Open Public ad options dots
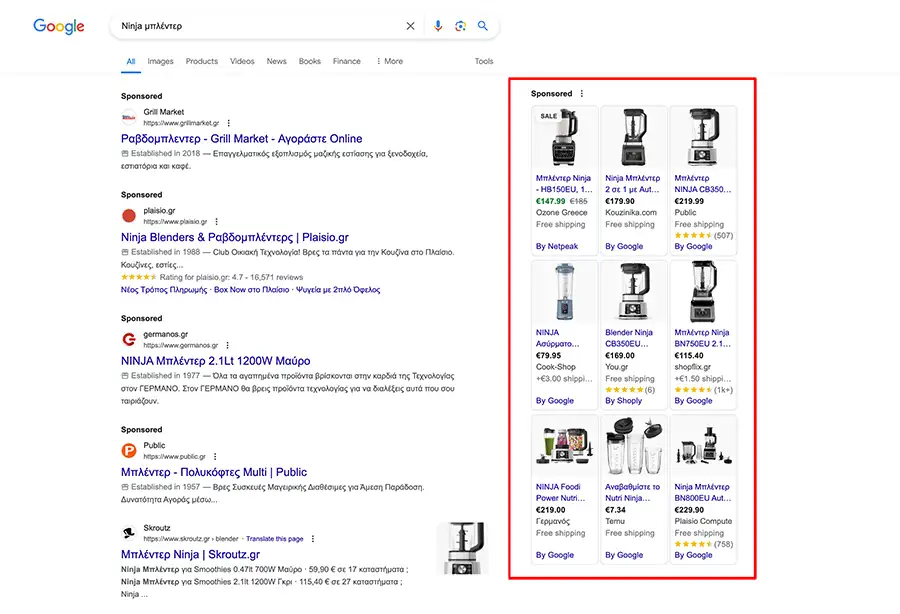This screenshot has height=614, width=900. (x=215, y=457)
